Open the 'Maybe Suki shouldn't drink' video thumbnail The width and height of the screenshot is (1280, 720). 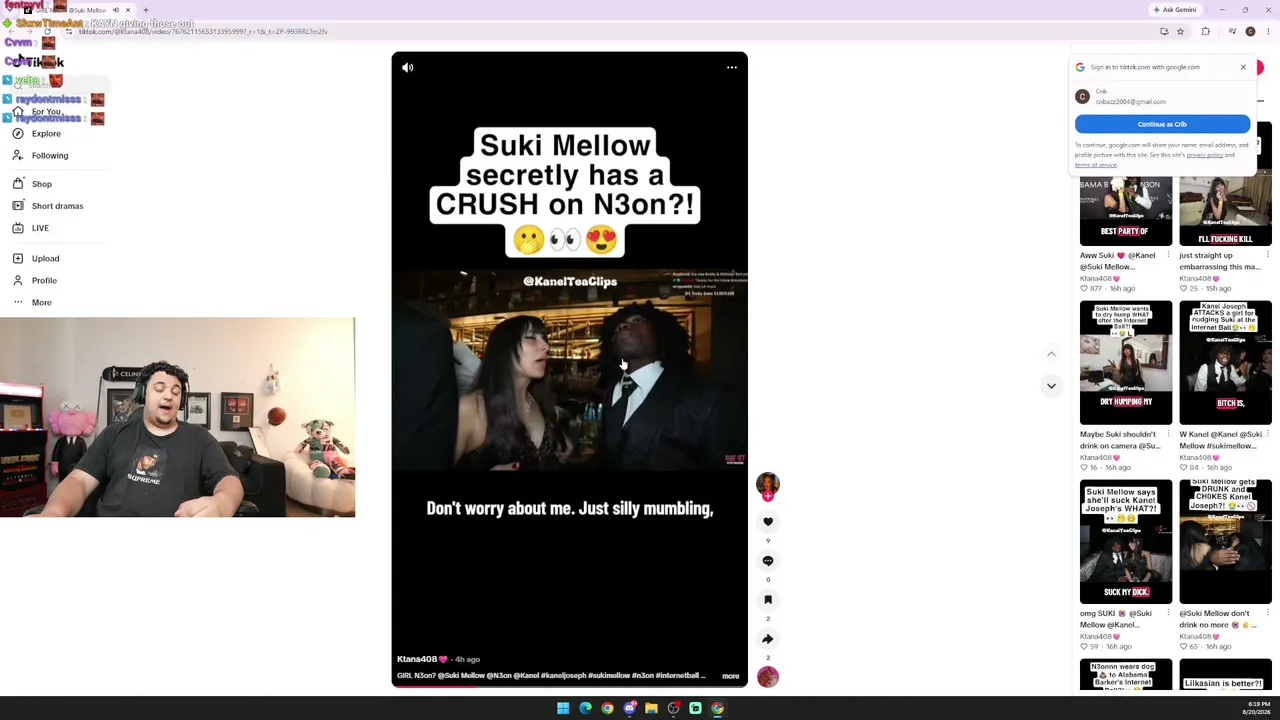(1126, 363)
